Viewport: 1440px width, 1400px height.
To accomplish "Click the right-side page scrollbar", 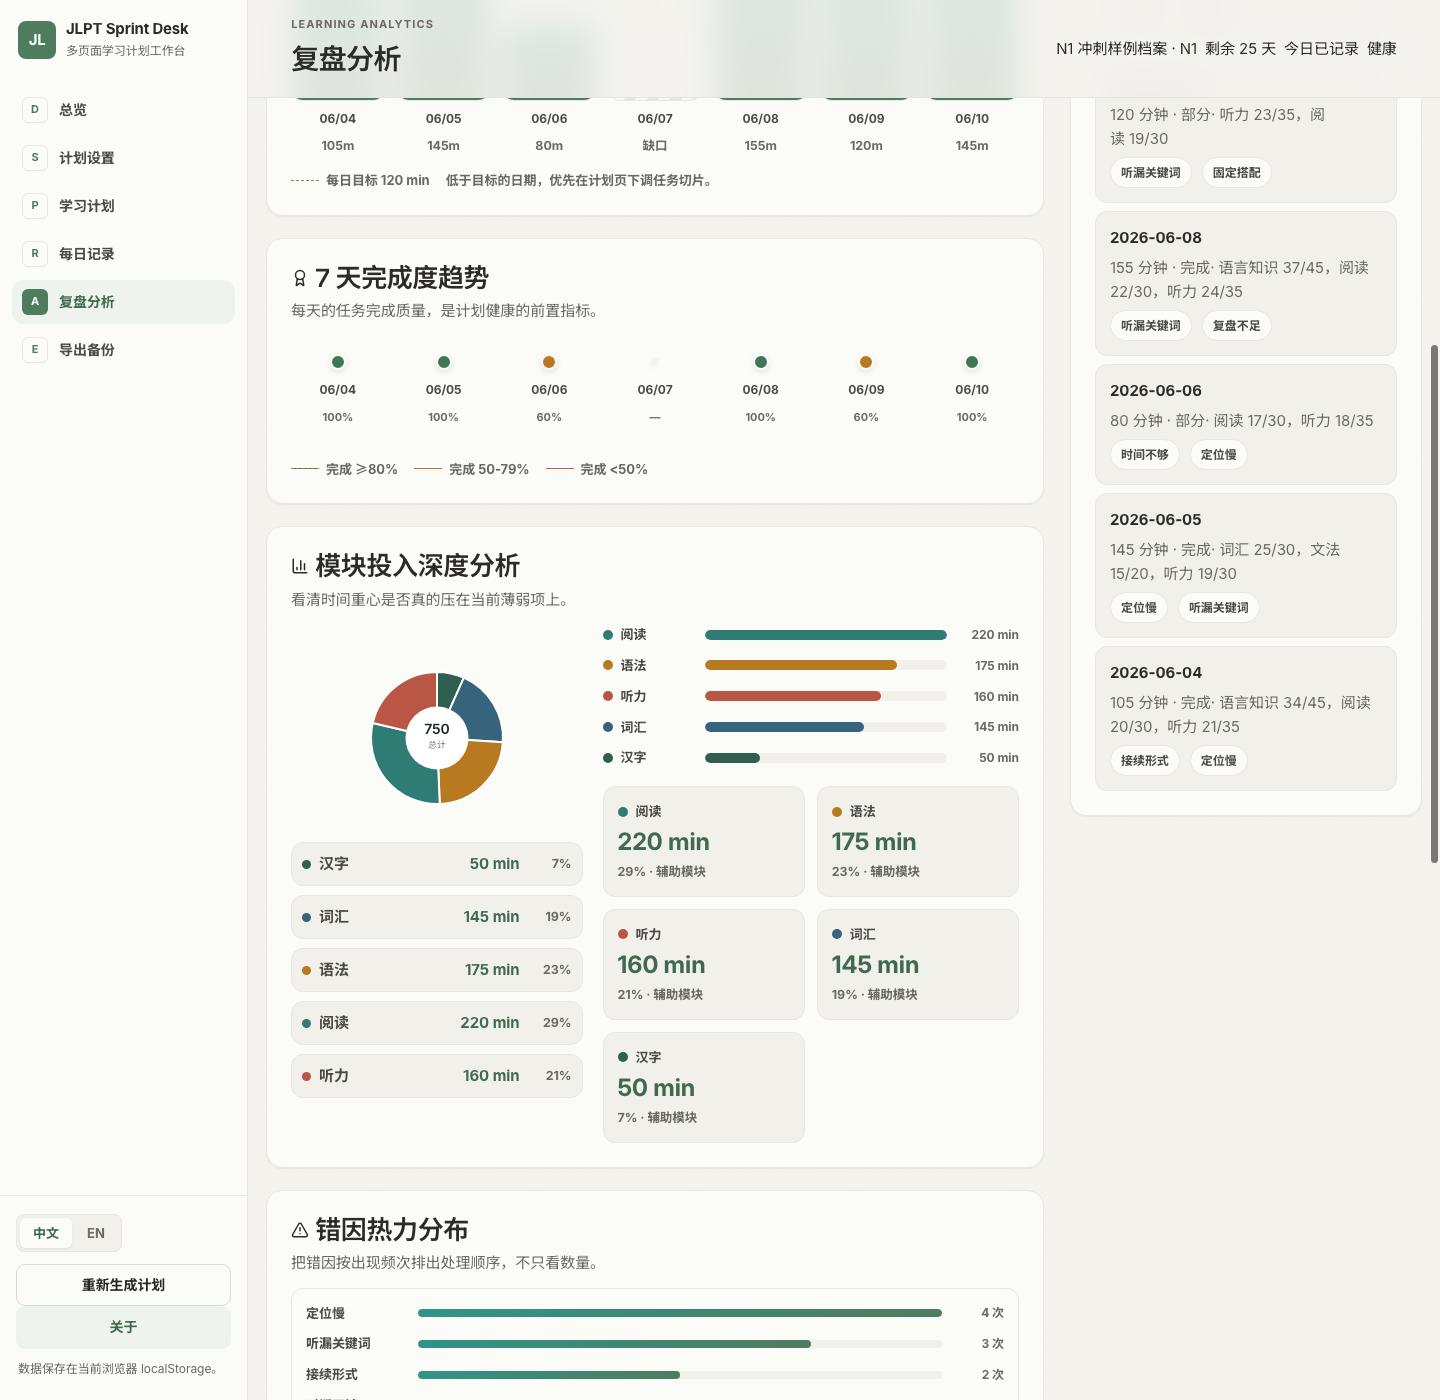I will point(1434,604).
